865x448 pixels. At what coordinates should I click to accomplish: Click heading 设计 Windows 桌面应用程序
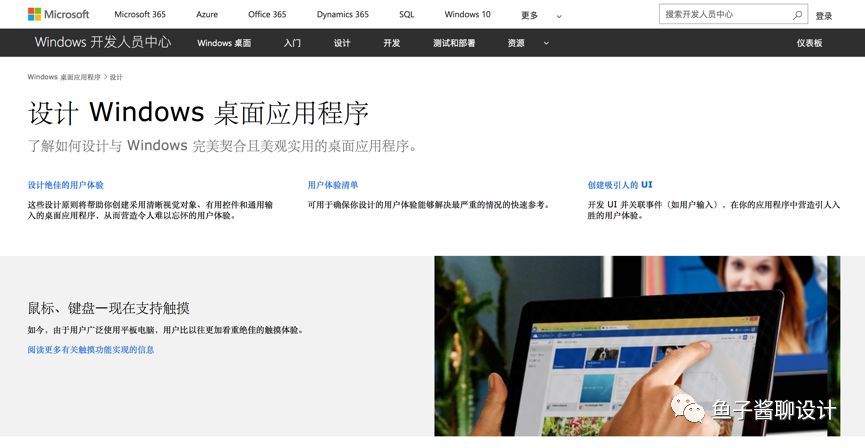tap(198, 113)
